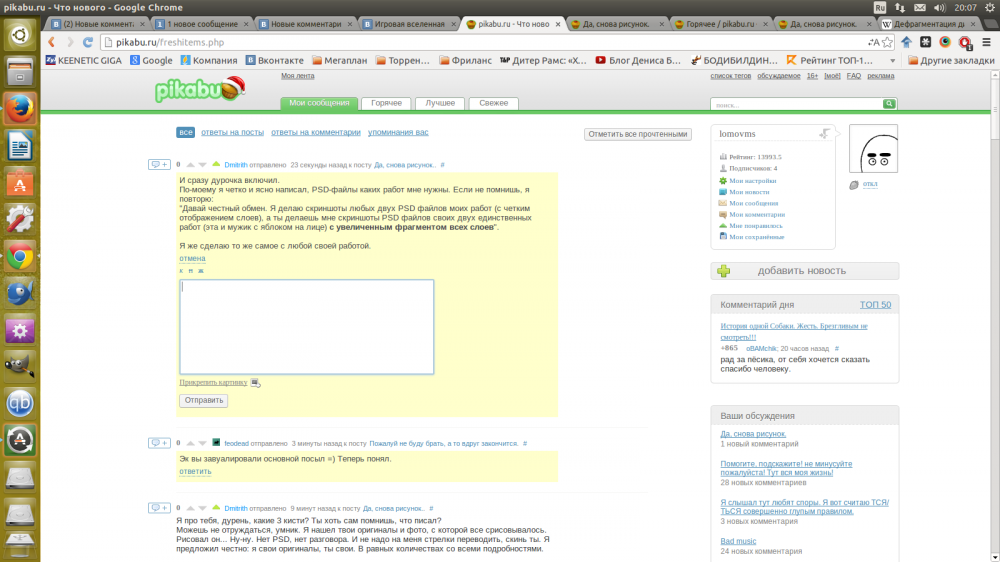Click the green search magnifier button

tap(889, 104)
